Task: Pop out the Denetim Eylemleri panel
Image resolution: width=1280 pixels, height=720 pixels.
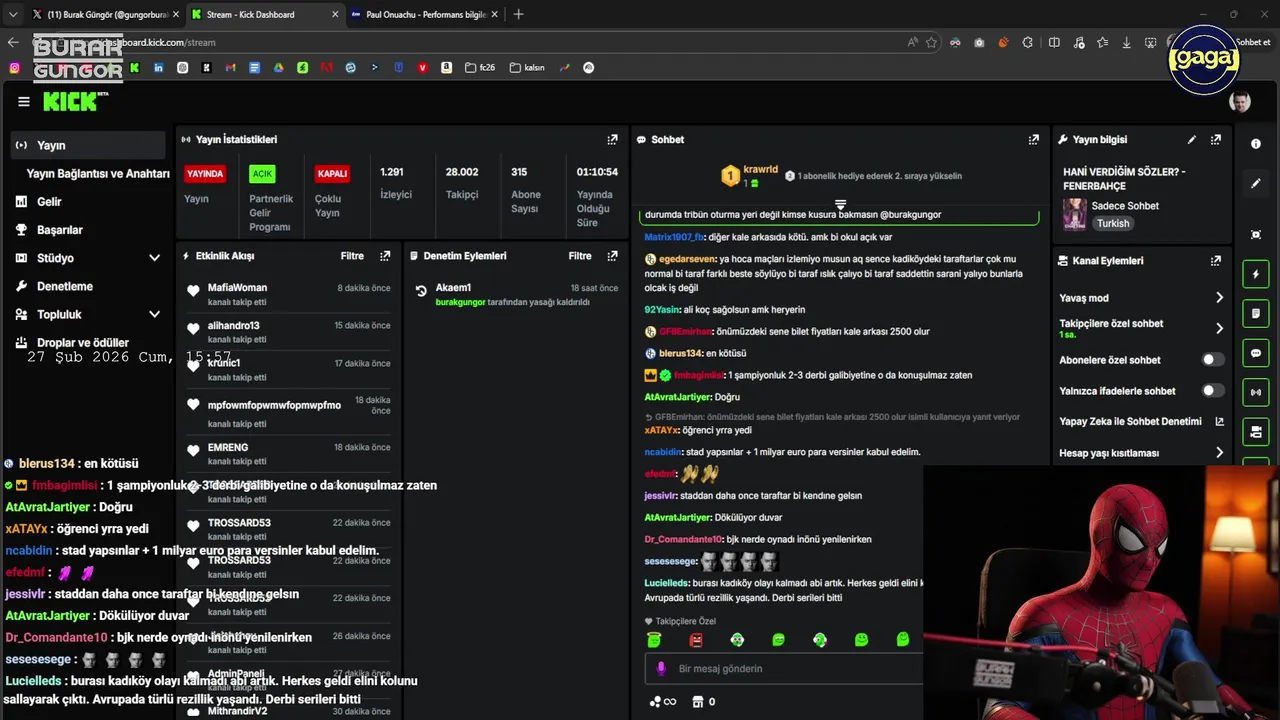Action: 612,256
